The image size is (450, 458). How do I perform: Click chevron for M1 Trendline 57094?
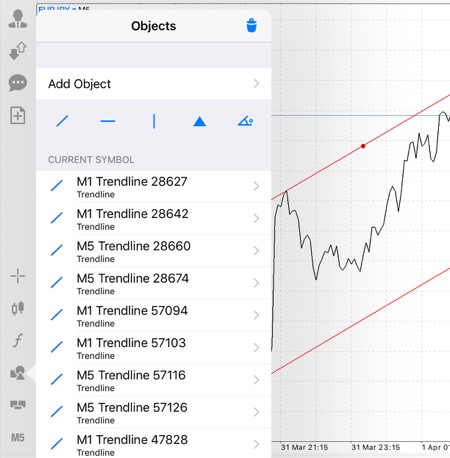point(256,315)
